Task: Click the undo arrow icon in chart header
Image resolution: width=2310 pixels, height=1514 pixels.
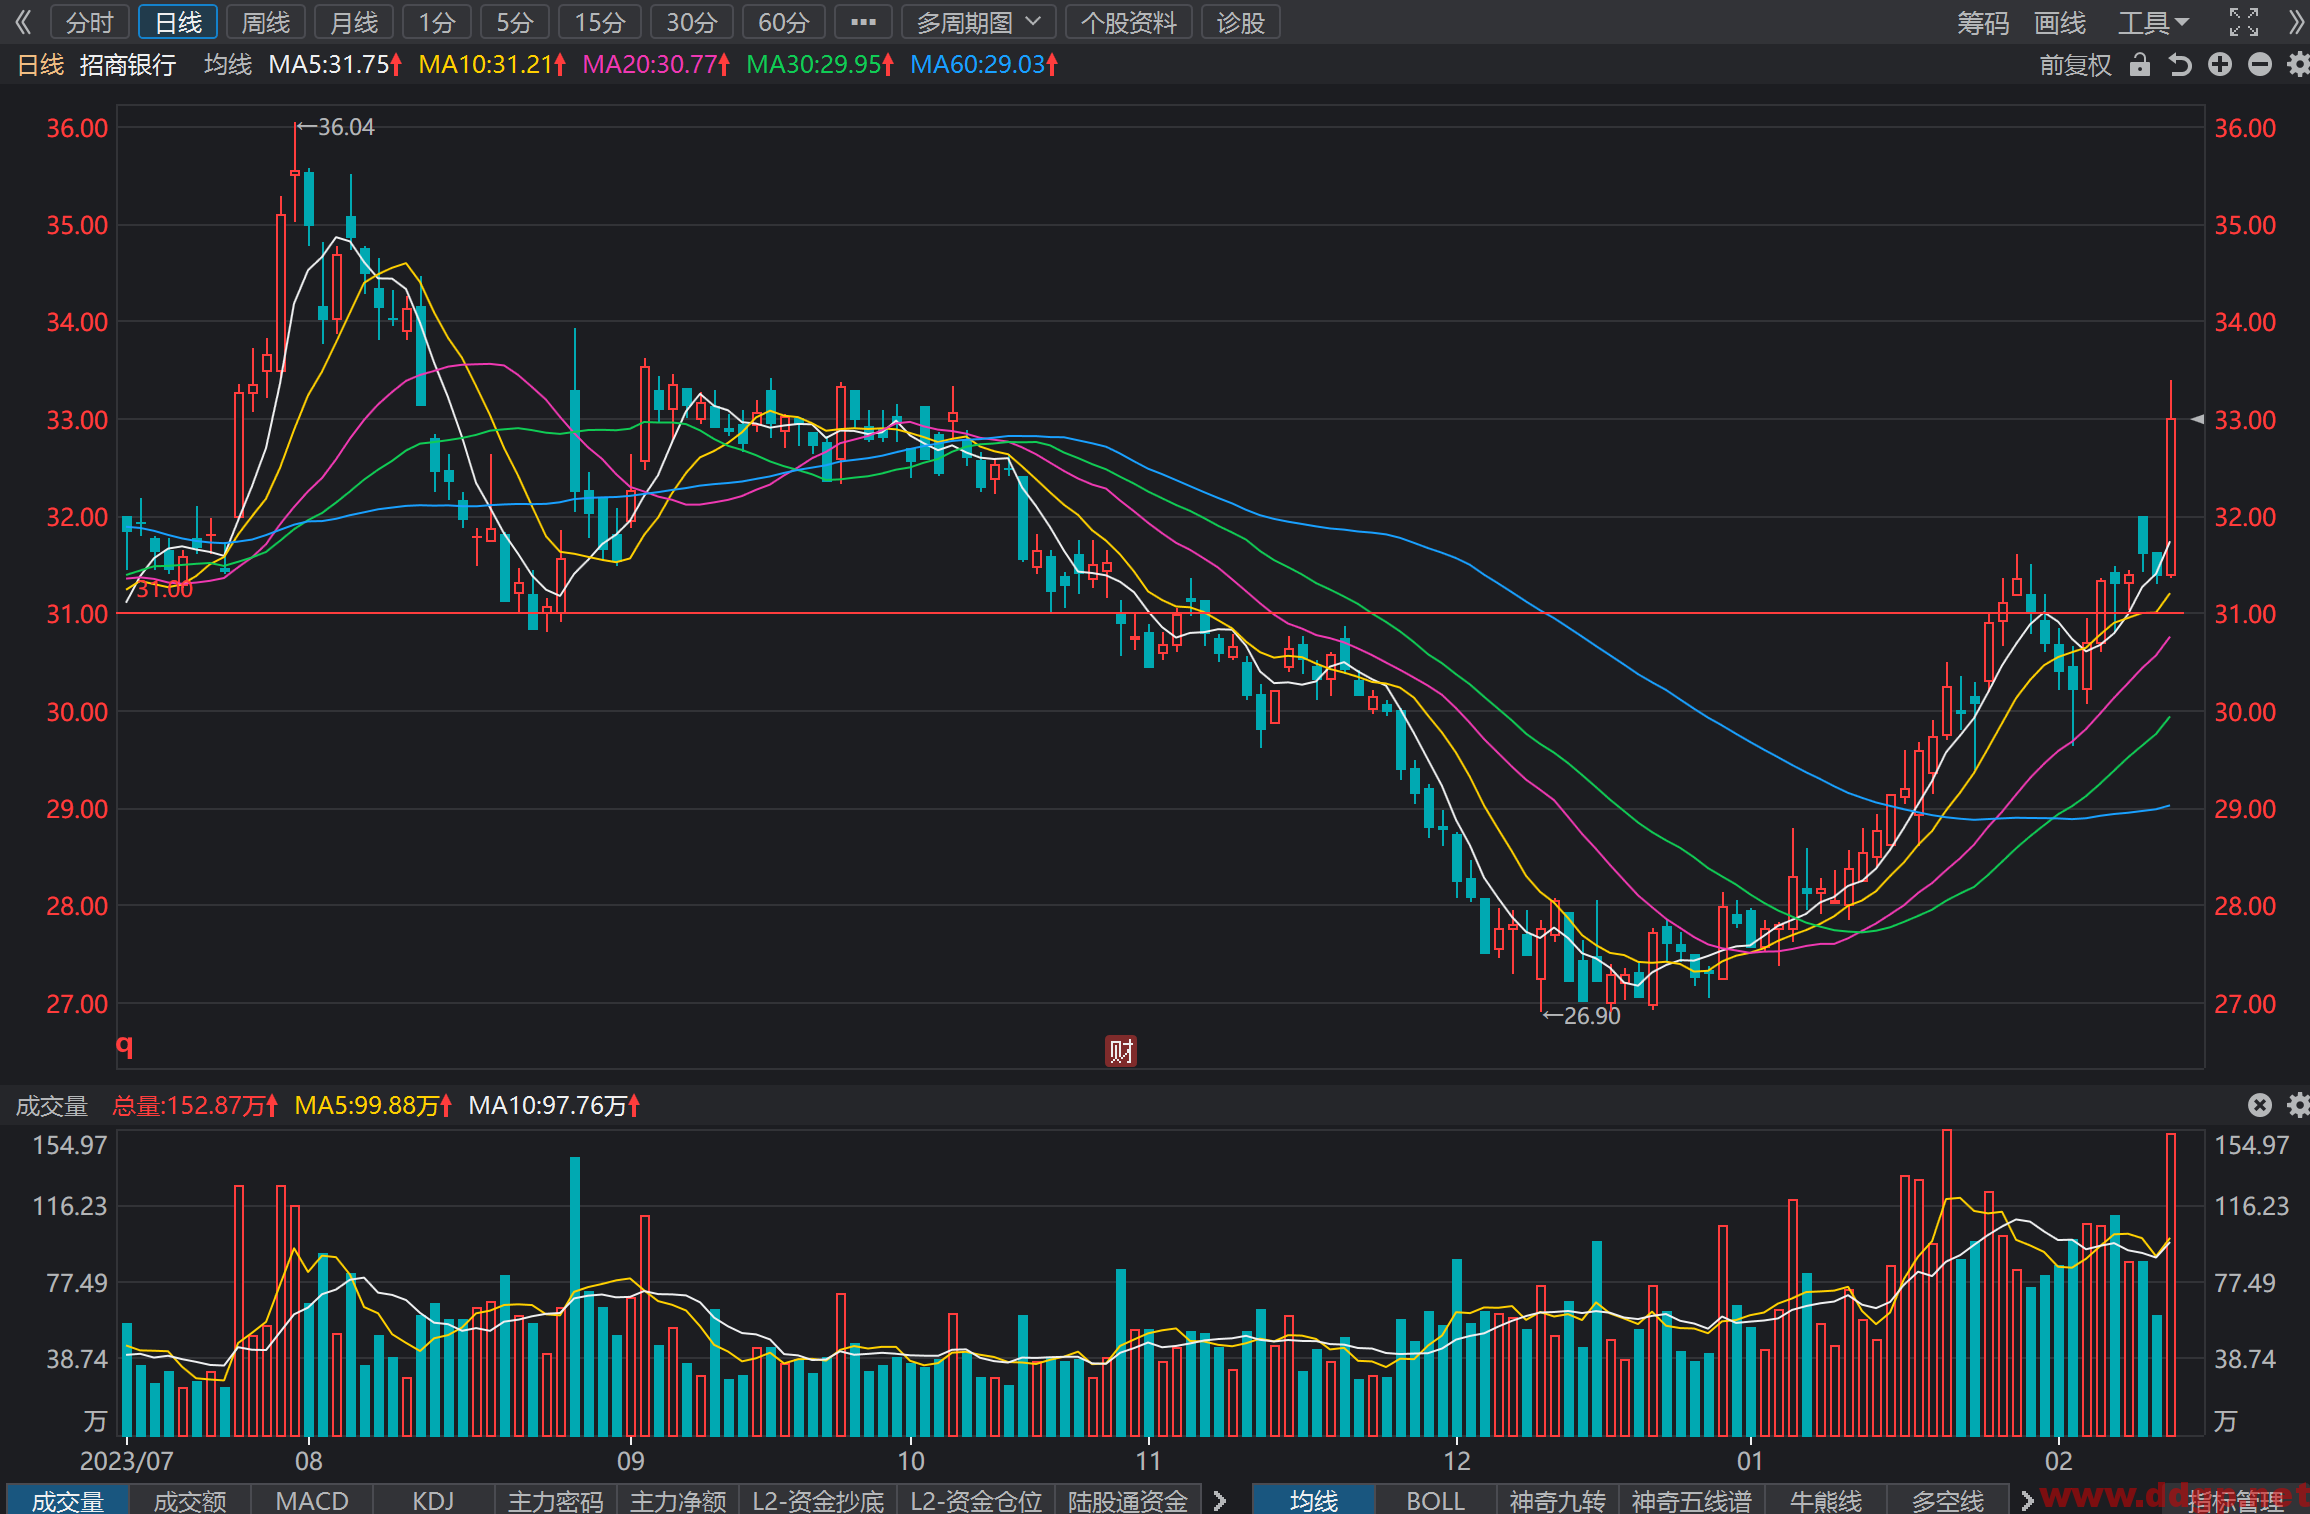Action: tap(2180, 65)
